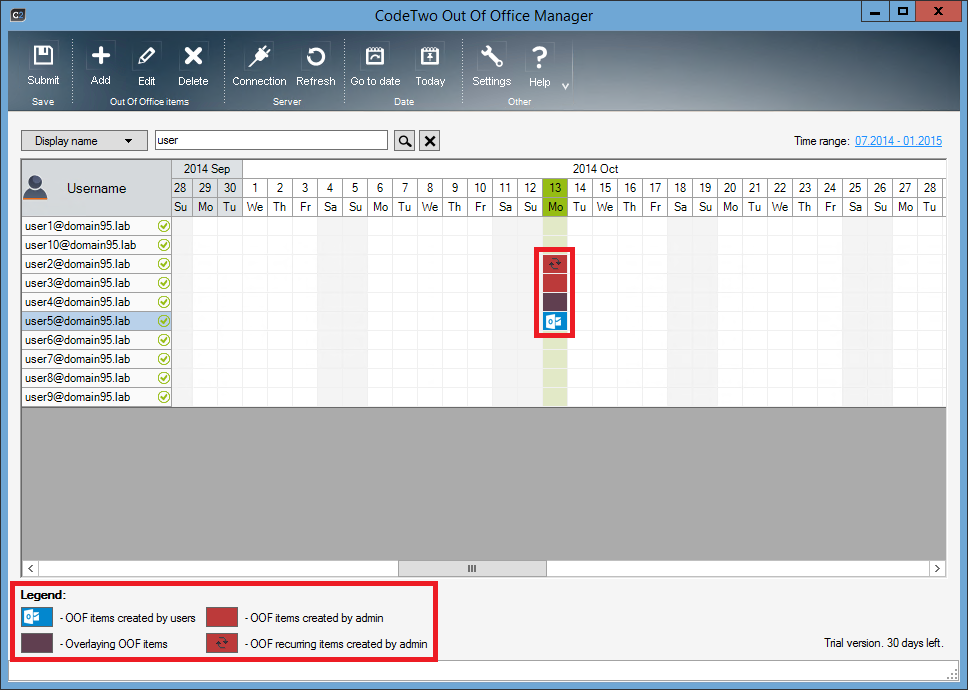
Task: Click the green status check for user4@domain95.lab
Action: pos(164,302)
